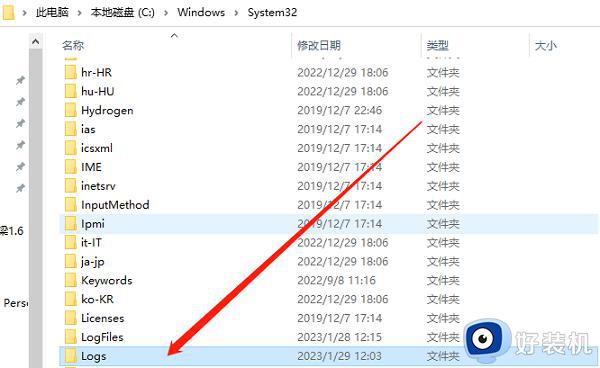Sort by the 名称 column header

tap(73, 46)
